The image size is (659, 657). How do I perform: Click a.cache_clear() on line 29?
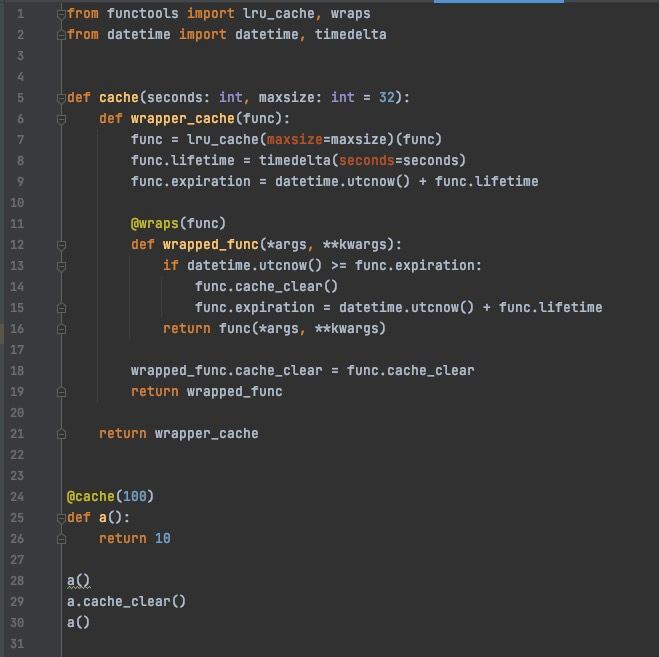click(x=127, y=602)
